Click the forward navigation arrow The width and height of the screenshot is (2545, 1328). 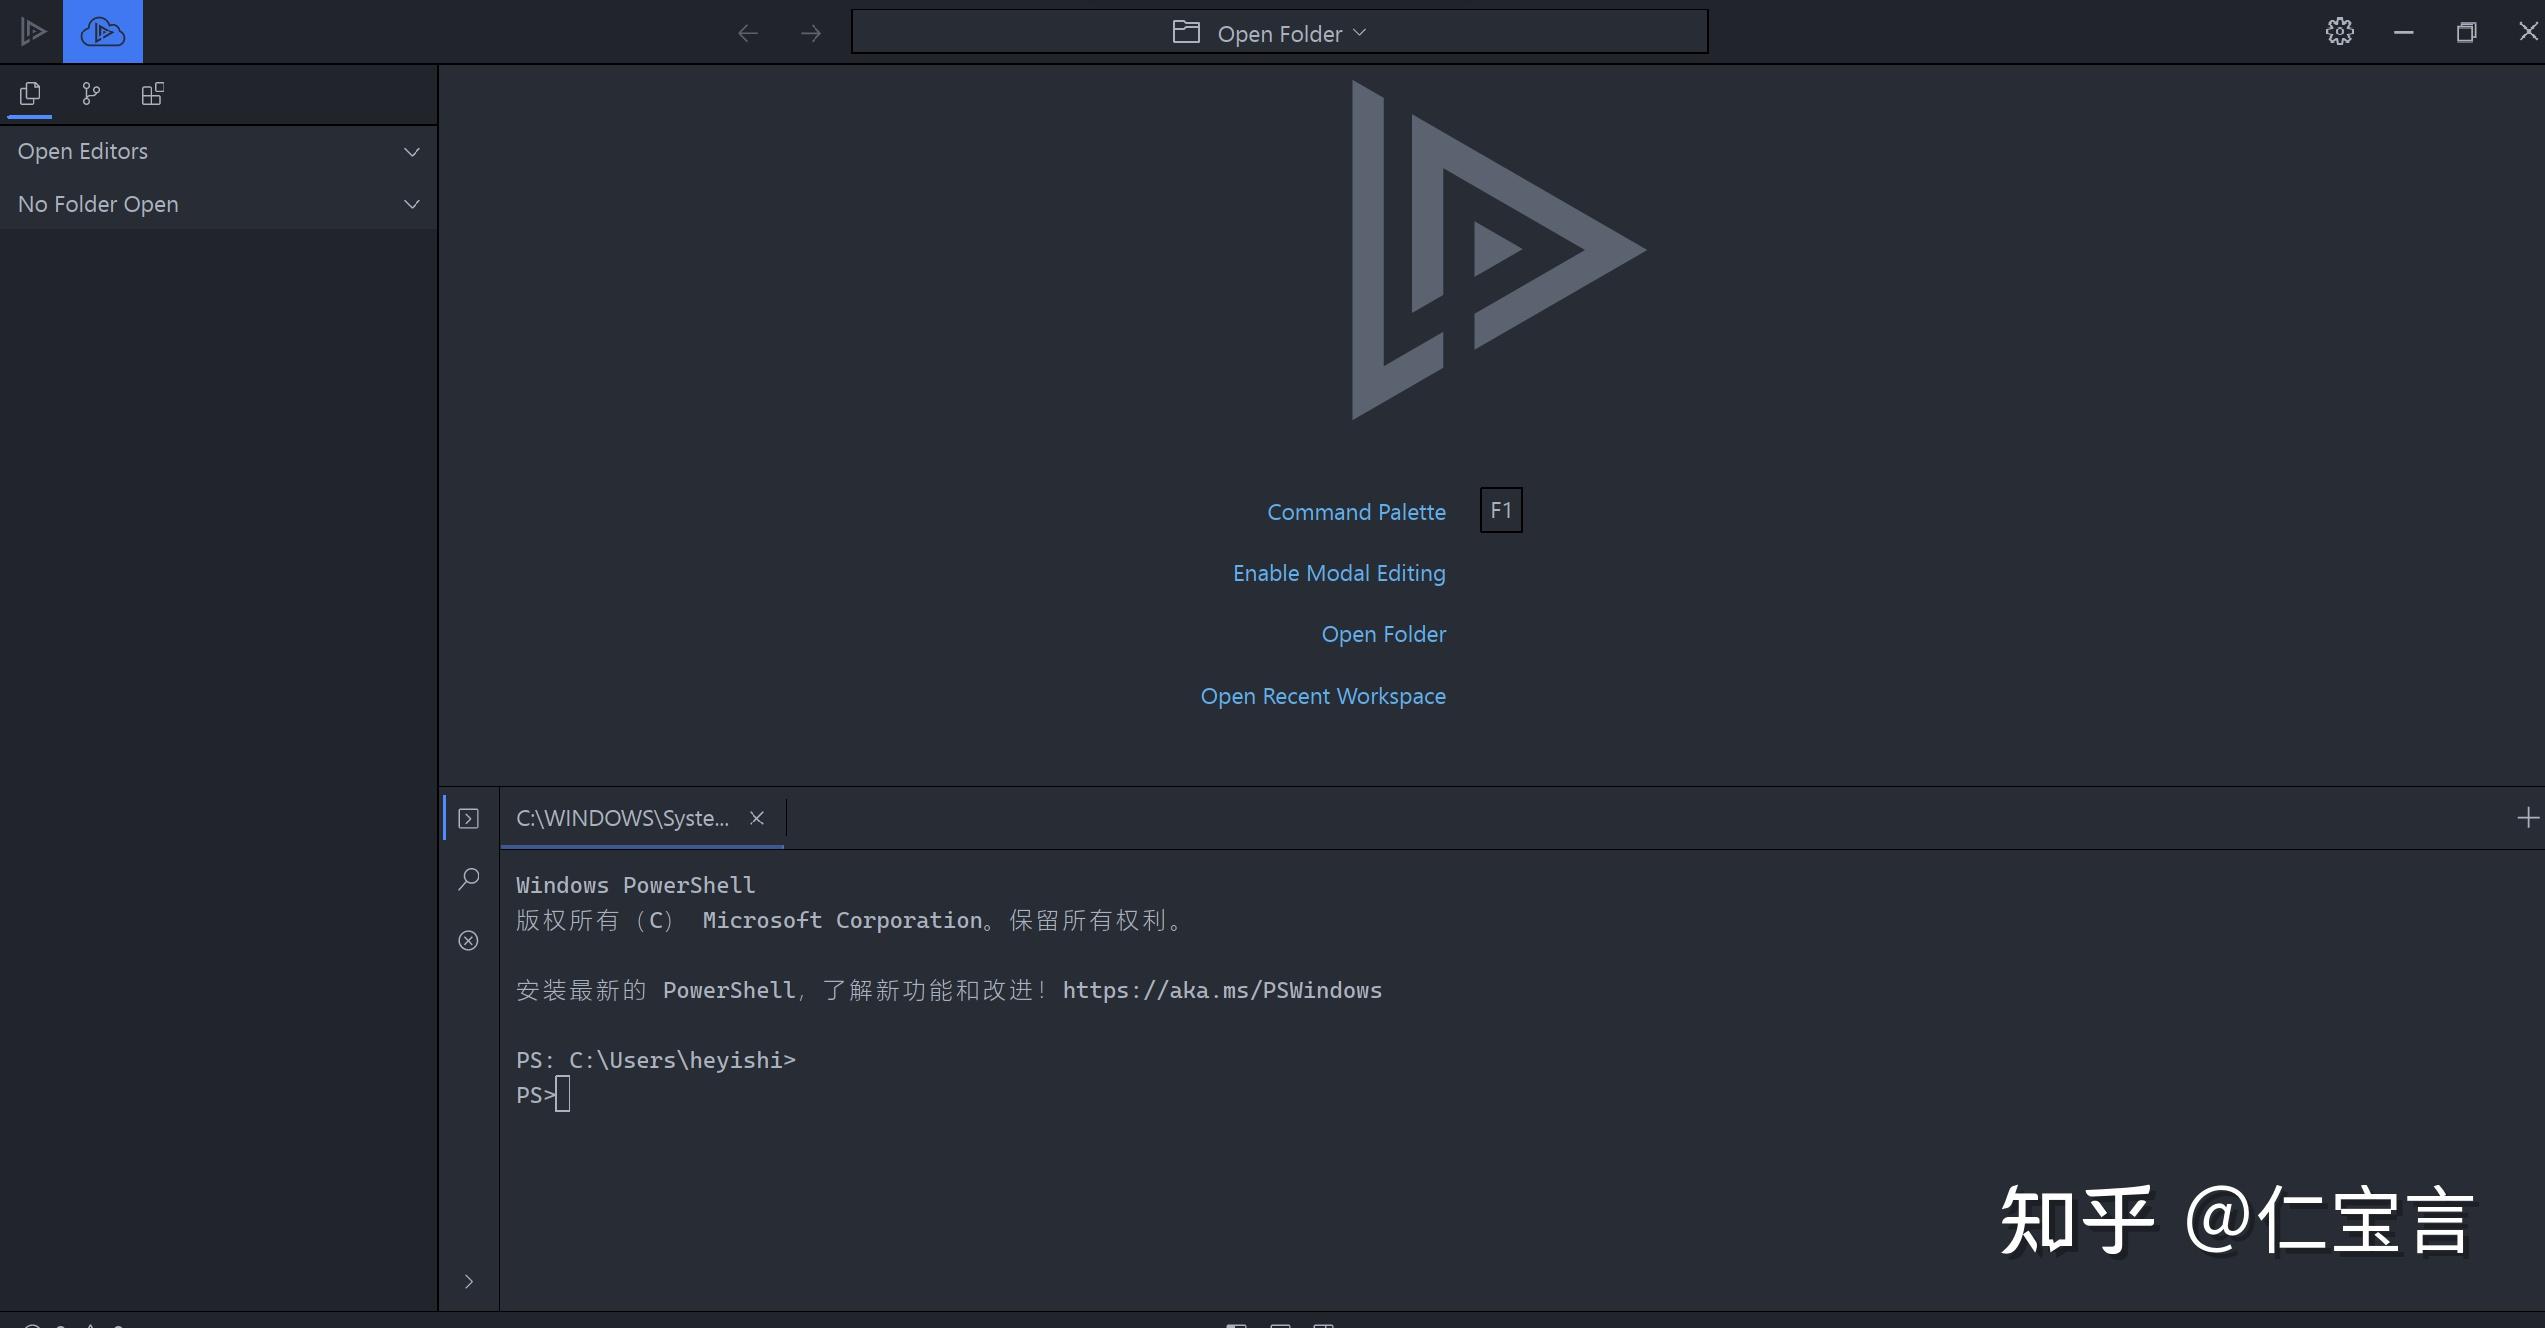coord(811,33)
